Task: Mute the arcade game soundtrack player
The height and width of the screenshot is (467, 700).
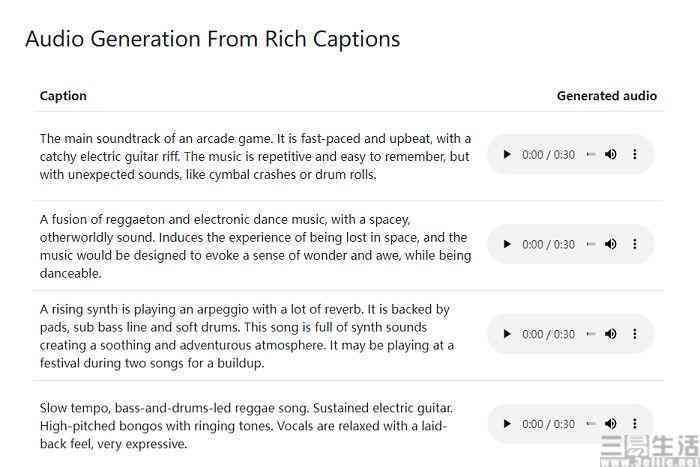Action: [x=611, y=154]
